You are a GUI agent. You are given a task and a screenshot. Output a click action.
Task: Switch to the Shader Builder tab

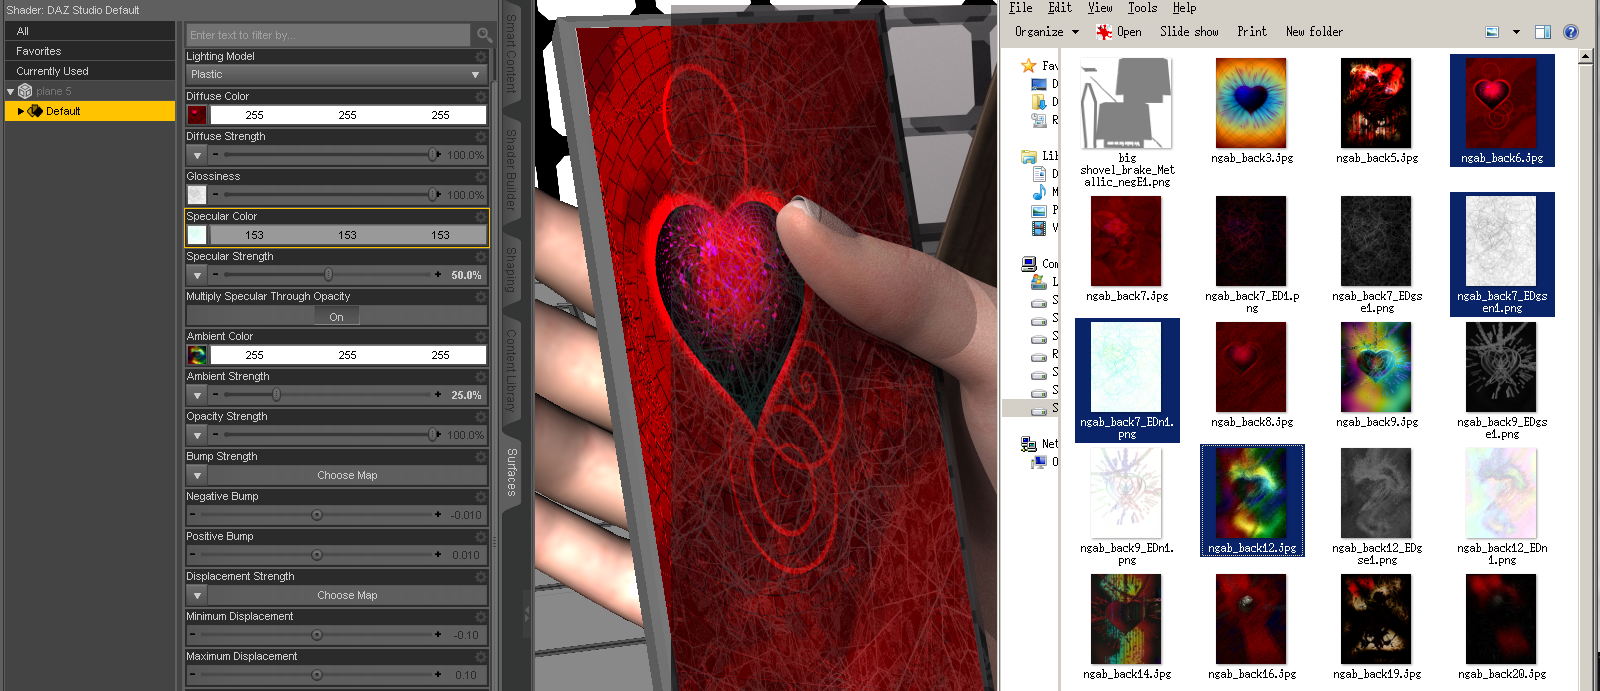511,169
